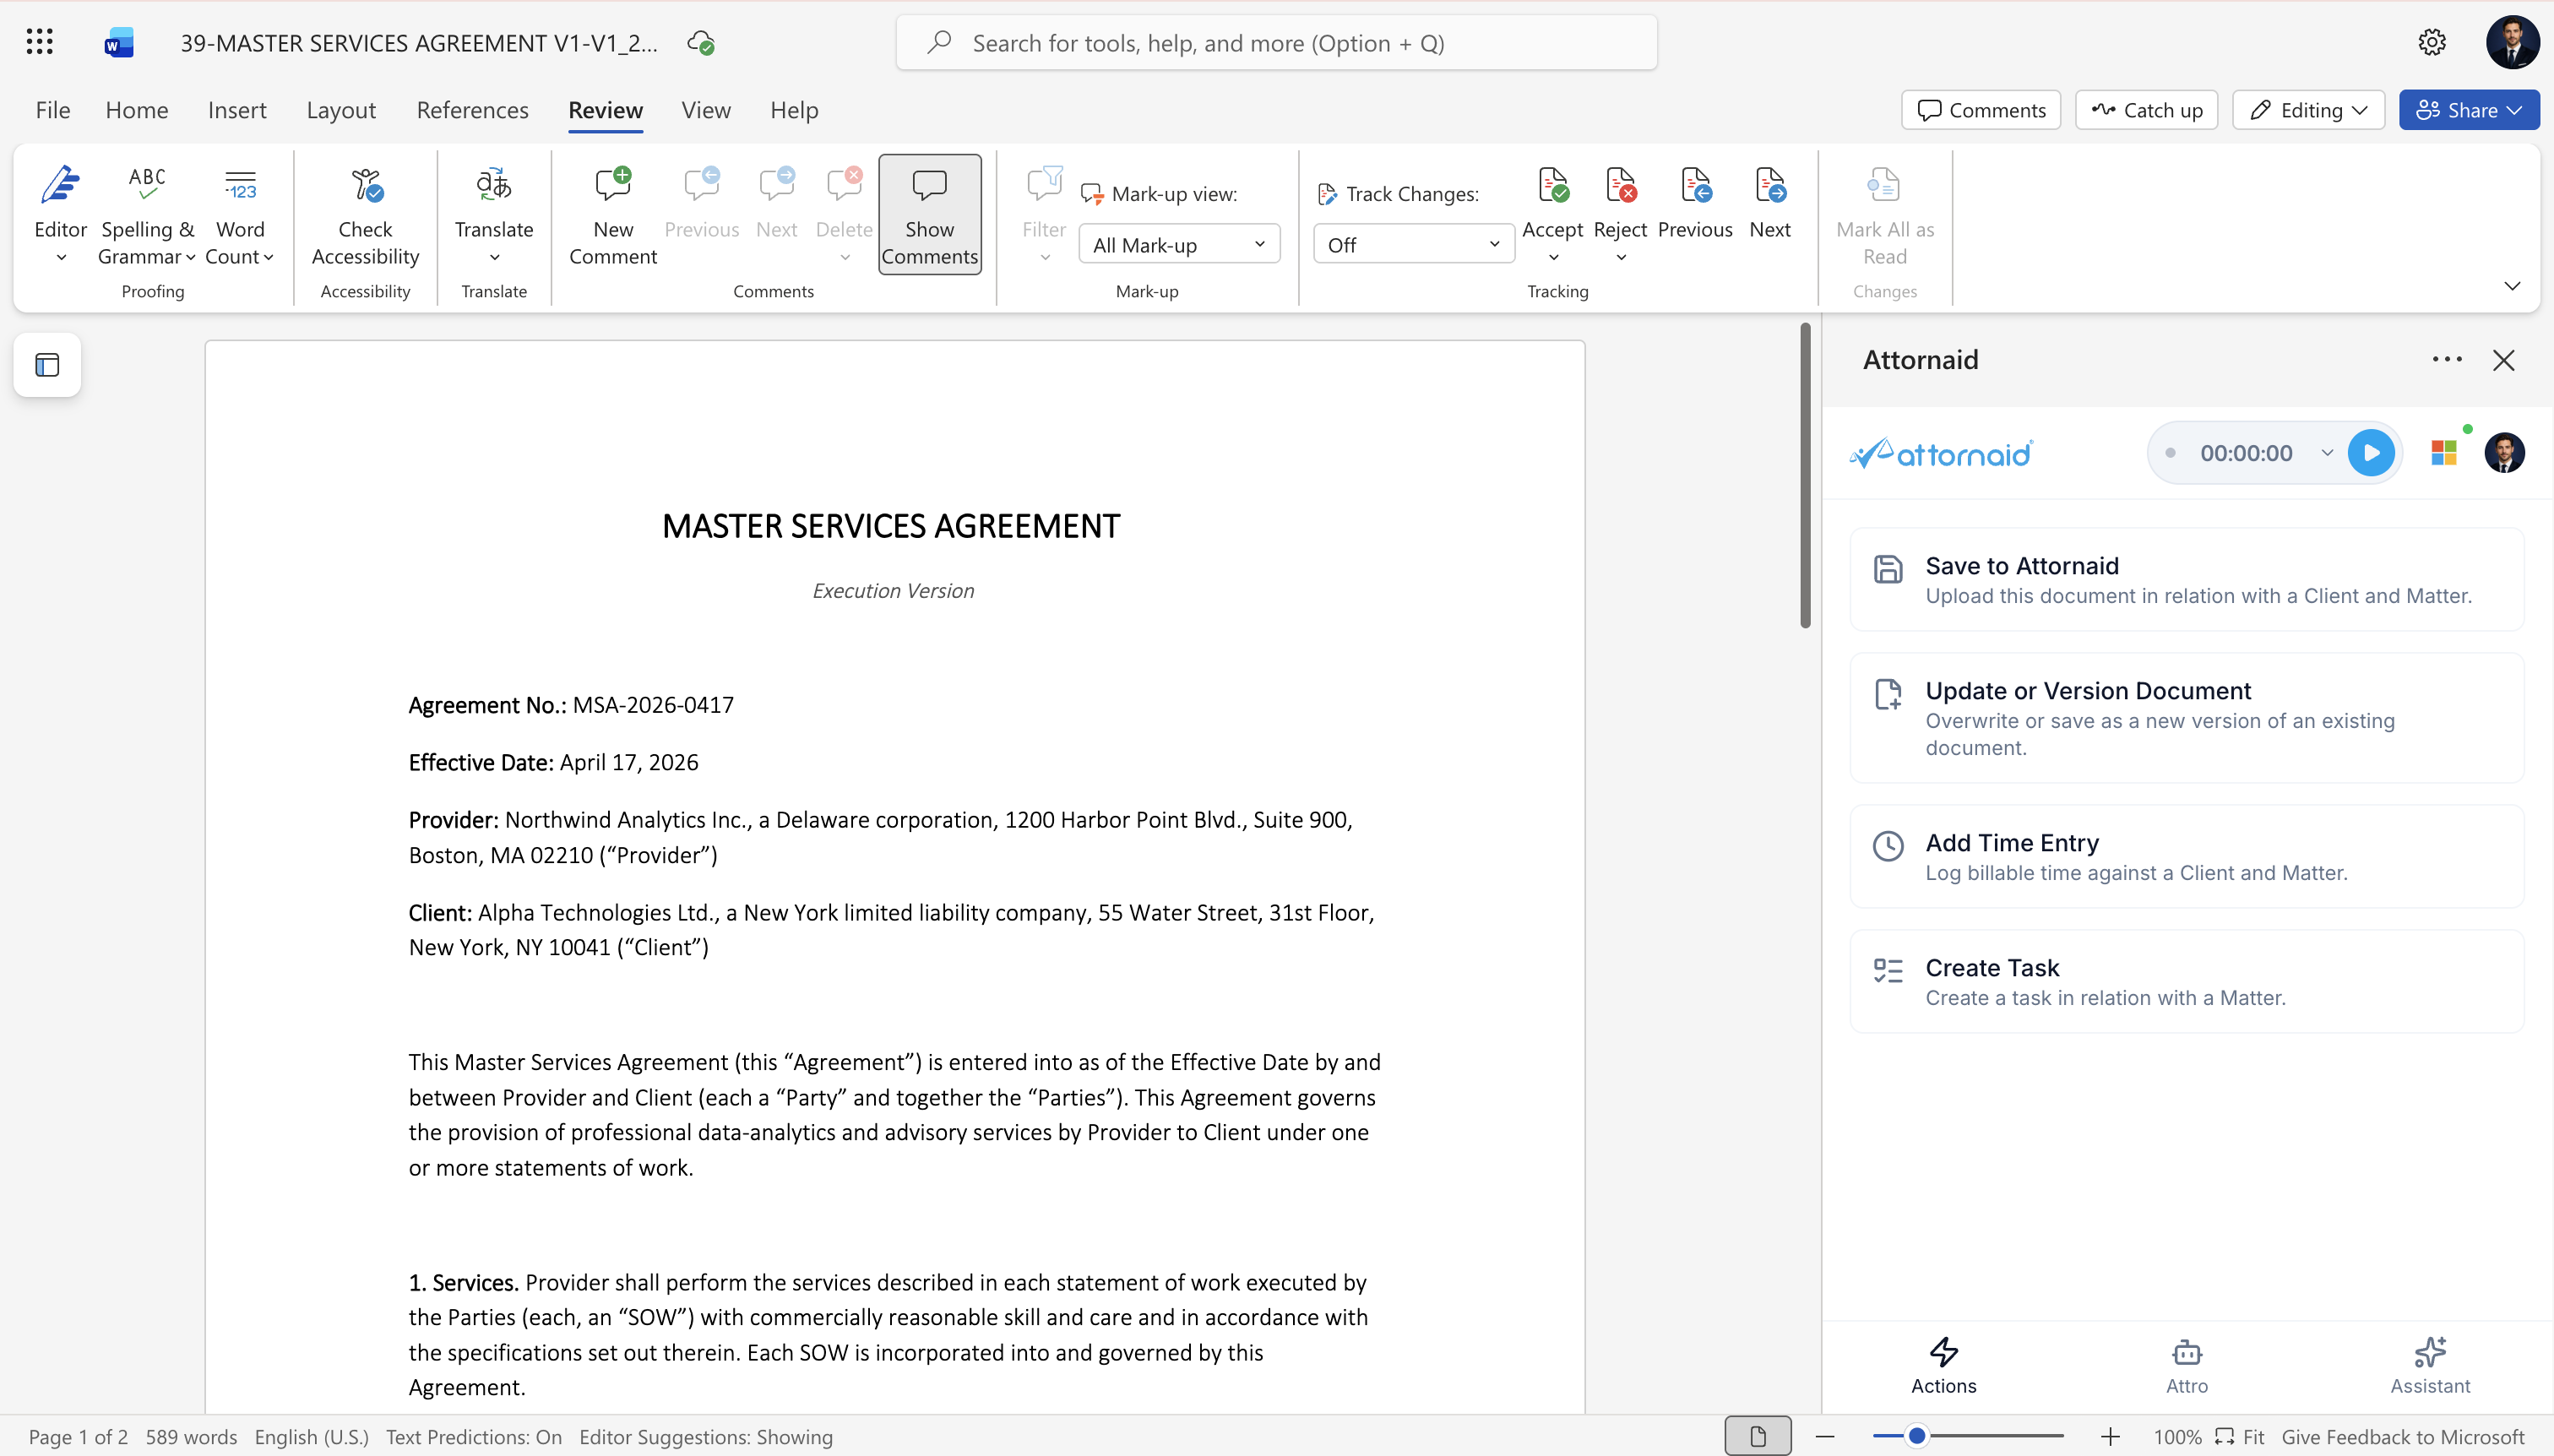The height and width of the screenshot is (1456, 2554).
Task: Open the Layout ribbon tab
Action: [341, 110]
